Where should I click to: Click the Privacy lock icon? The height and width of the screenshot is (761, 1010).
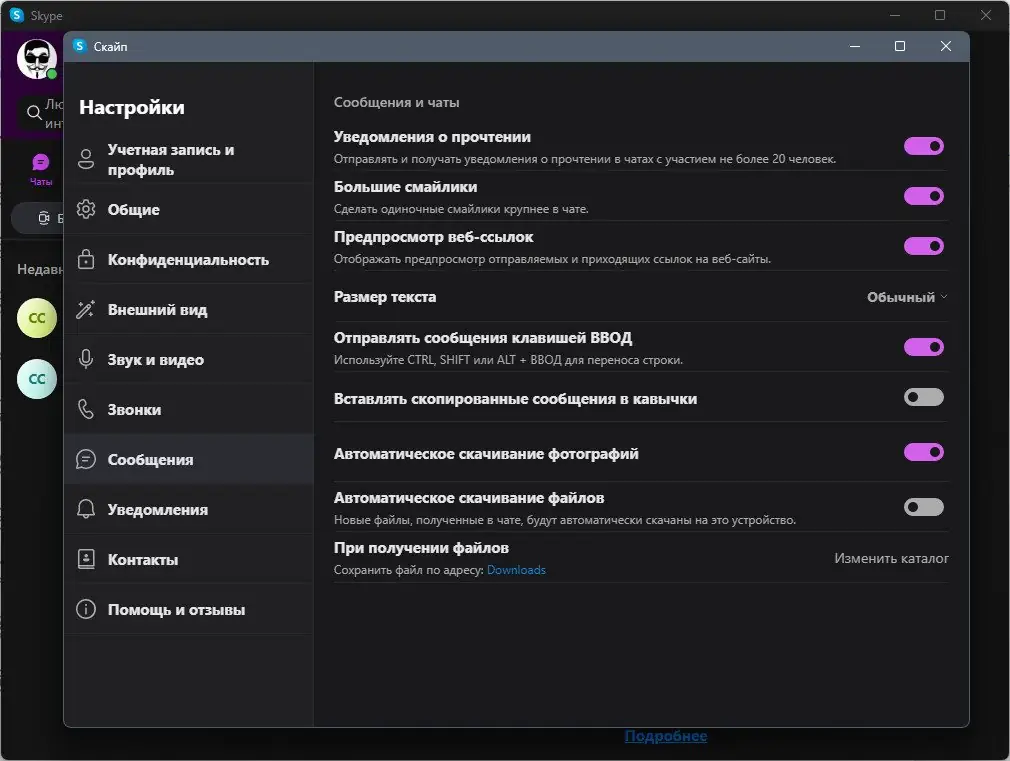[x=86, y=260]
